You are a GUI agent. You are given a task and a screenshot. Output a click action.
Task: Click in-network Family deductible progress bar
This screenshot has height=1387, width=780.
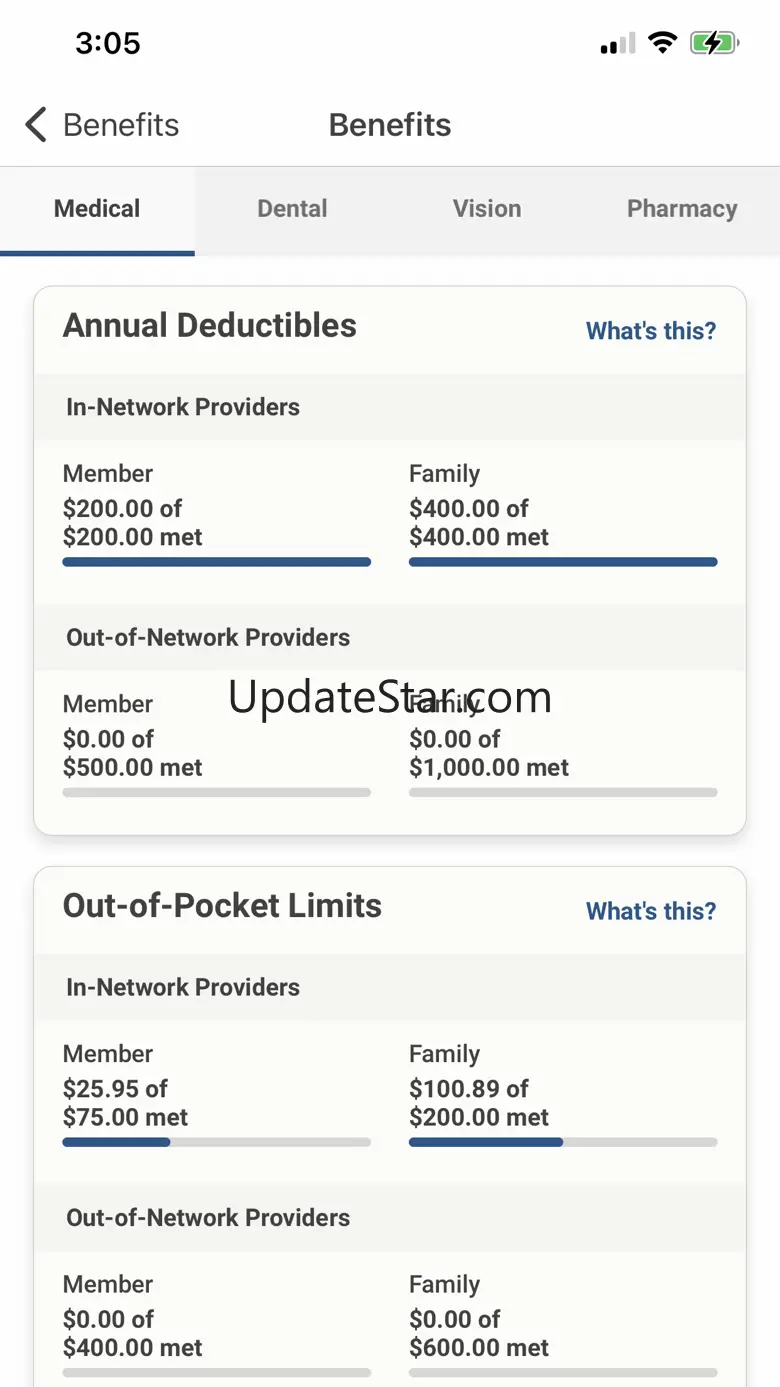[x=563, y=562]
